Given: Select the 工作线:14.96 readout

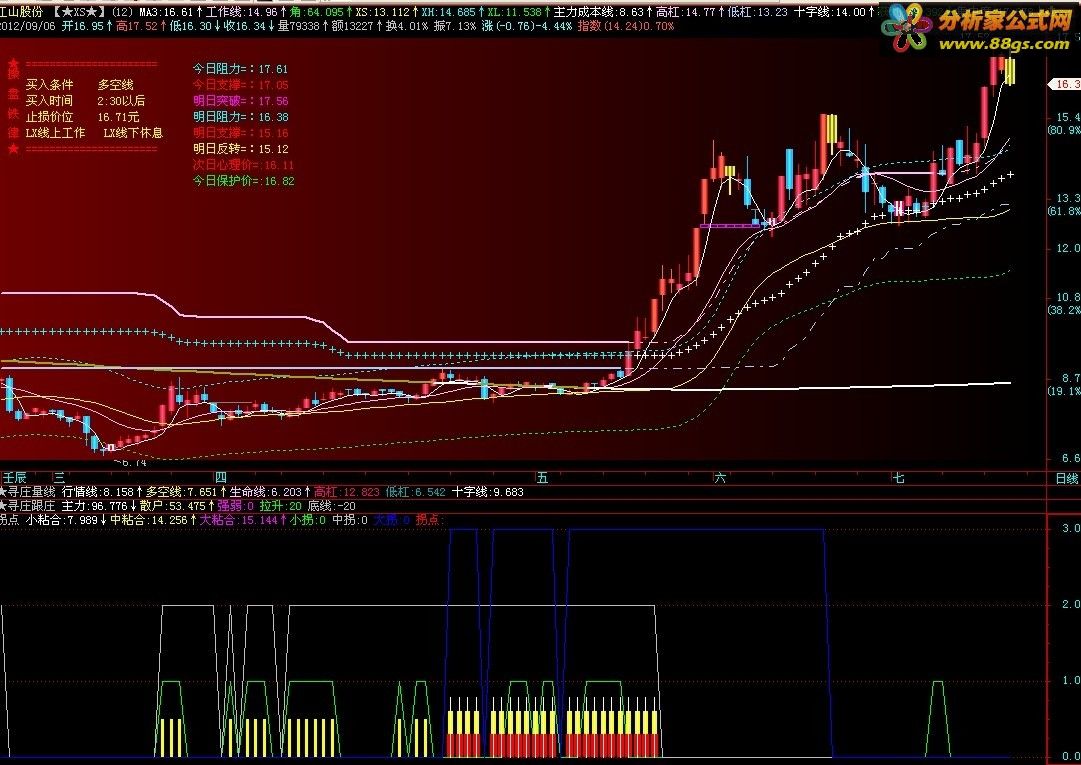Looking at the screenshot, I should 241,12.
